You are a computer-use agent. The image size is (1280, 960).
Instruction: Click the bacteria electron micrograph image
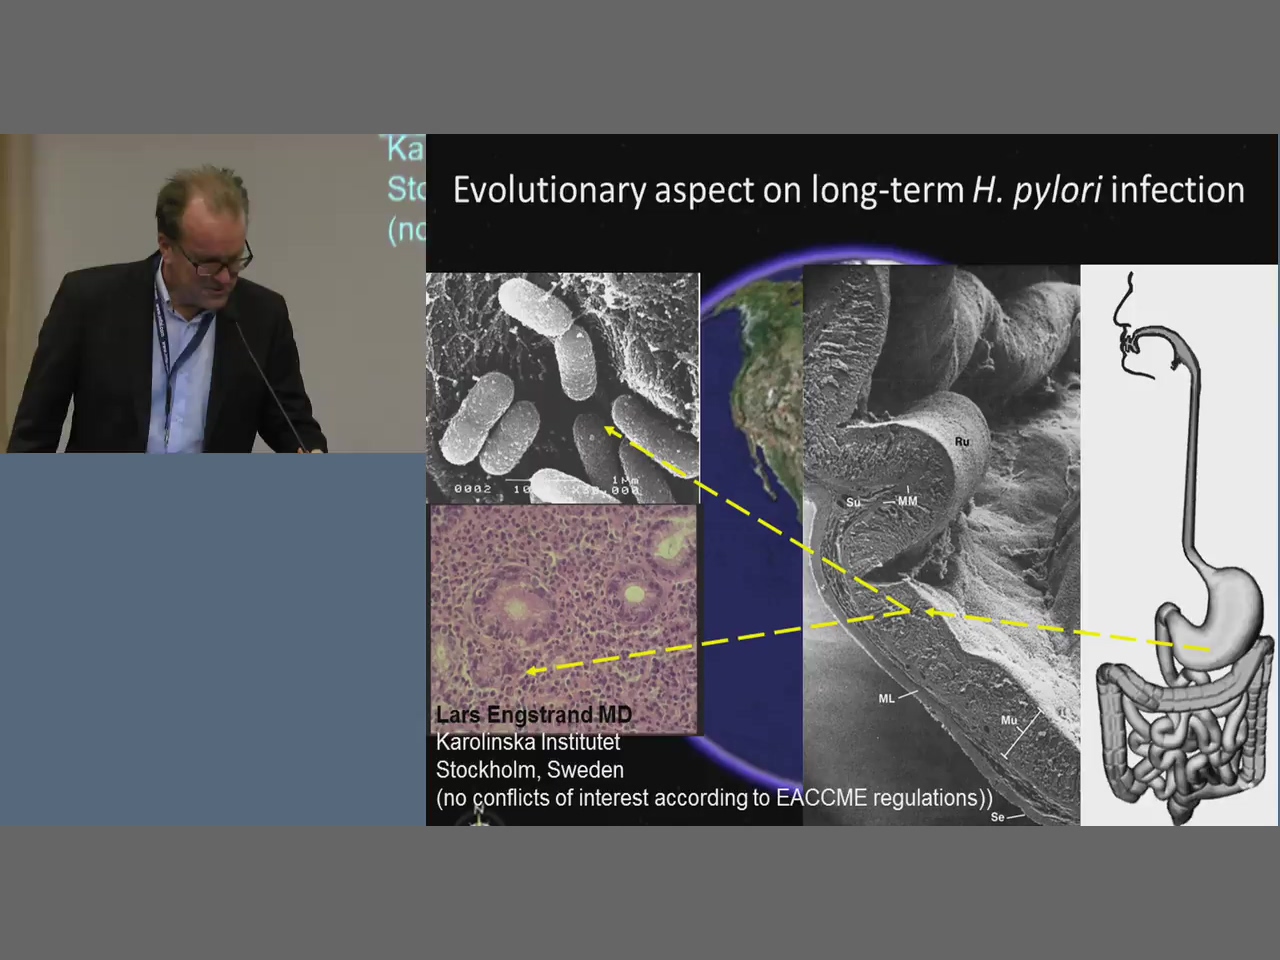click(x=563, y=387)
